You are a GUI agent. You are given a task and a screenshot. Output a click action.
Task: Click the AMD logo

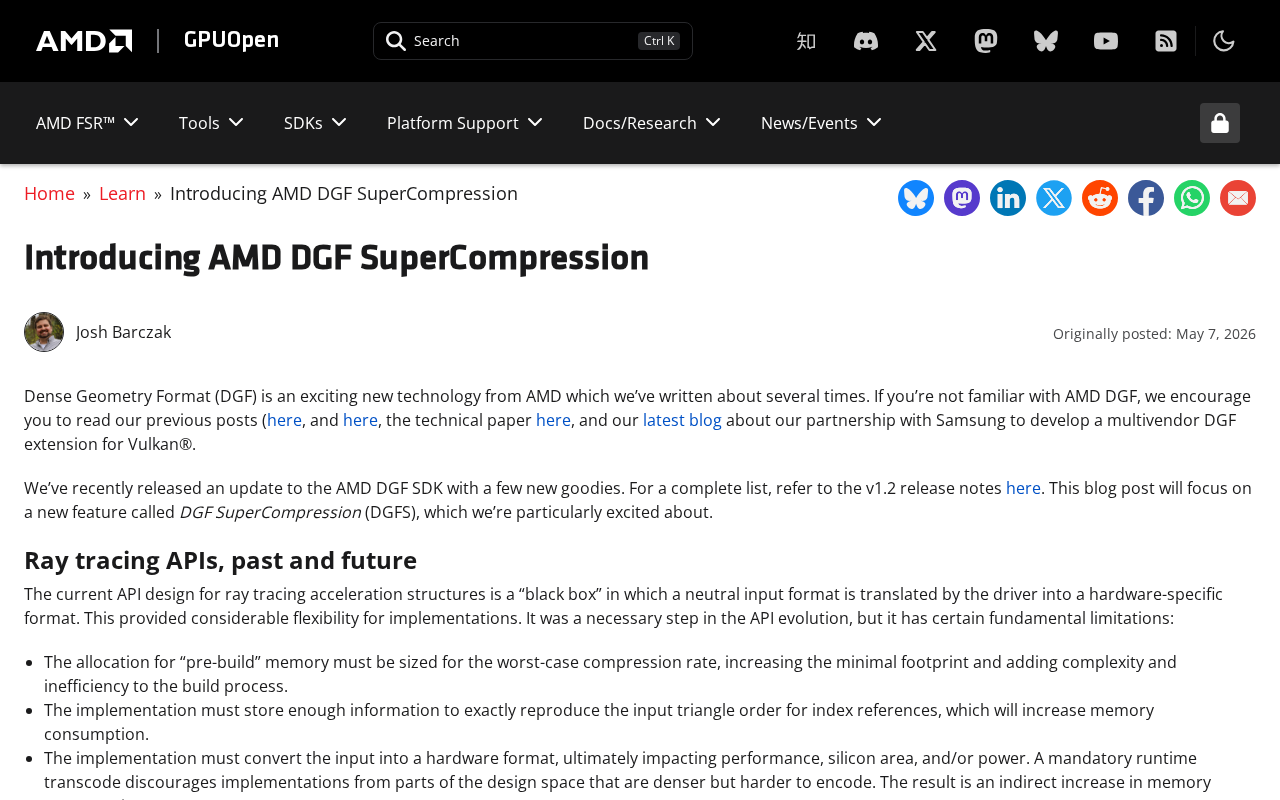84,41
